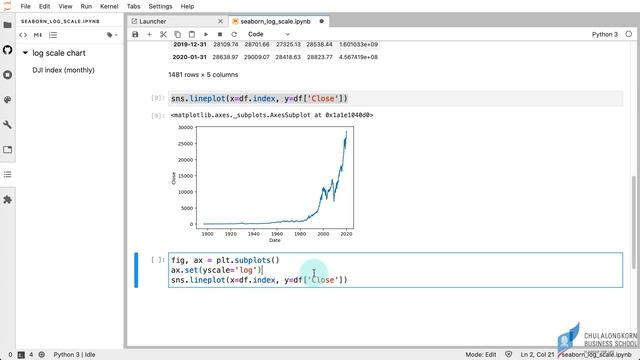Click 'Mode: Edit' status indicator

[x=481, y=355]
